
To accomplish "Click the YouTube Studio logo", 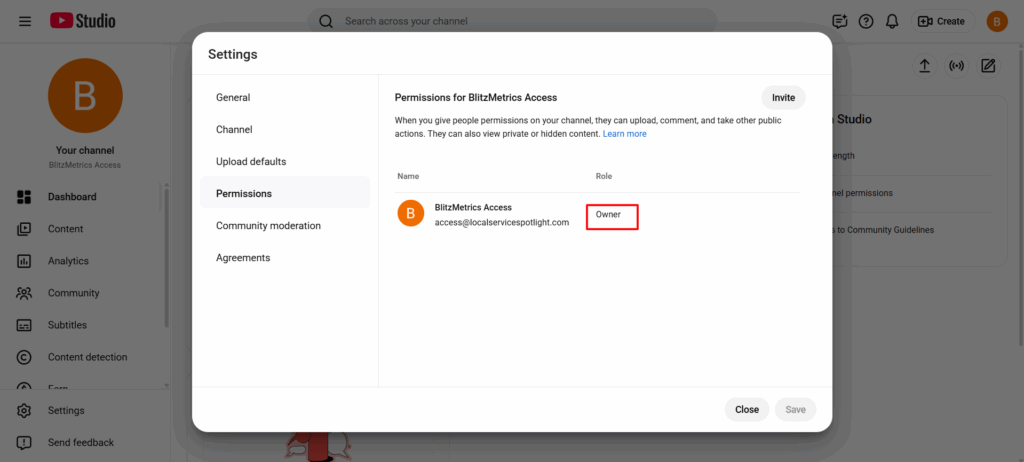I will click(x=83, y=21).
